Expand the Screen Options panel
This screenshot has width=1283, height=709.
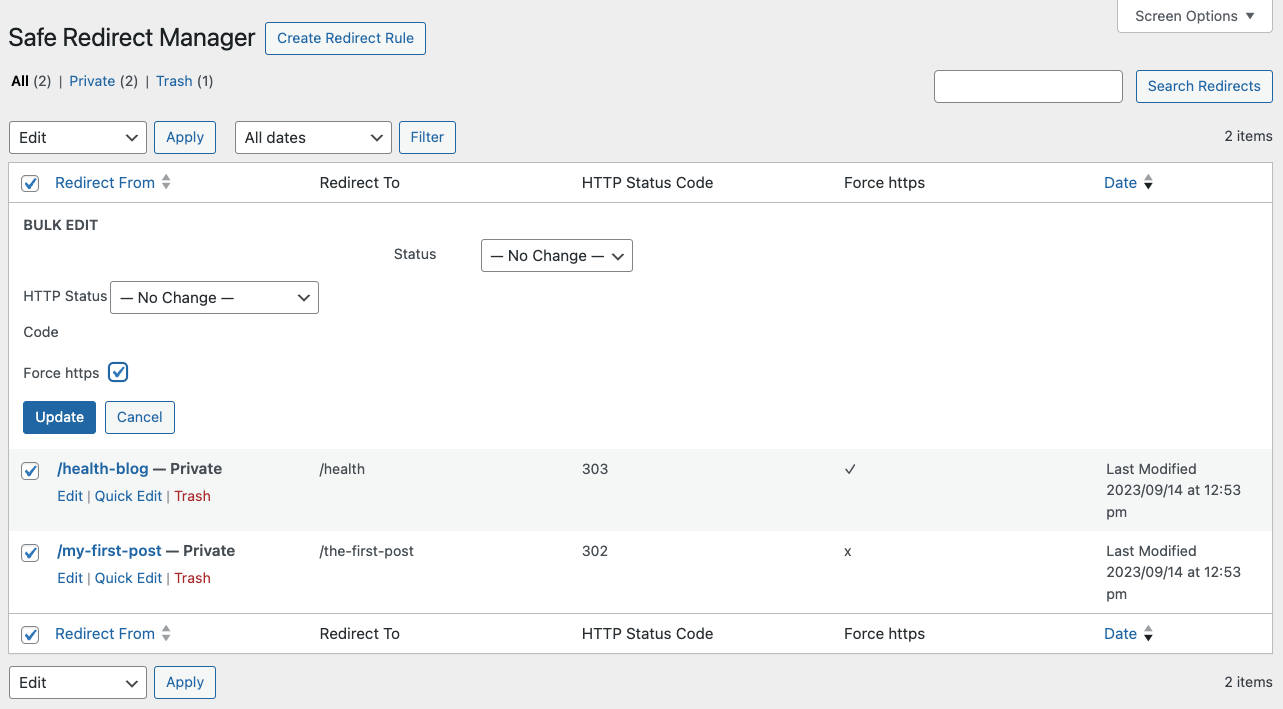tap(1193, 16)
